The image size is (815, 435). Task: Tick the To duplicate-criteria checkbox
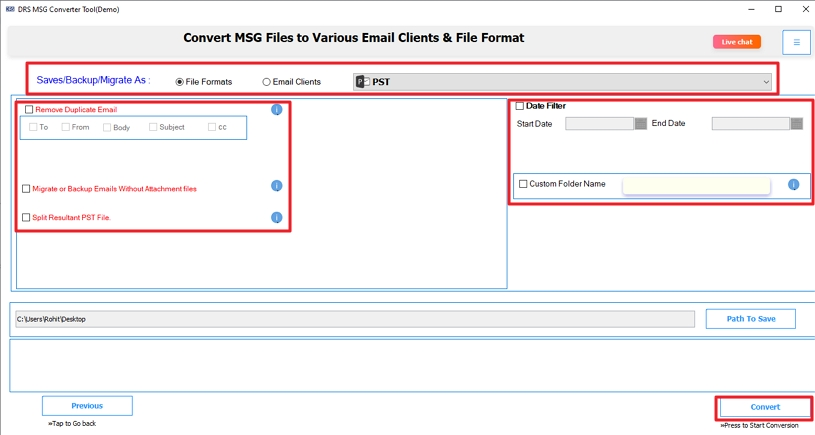tap(33, 127)
